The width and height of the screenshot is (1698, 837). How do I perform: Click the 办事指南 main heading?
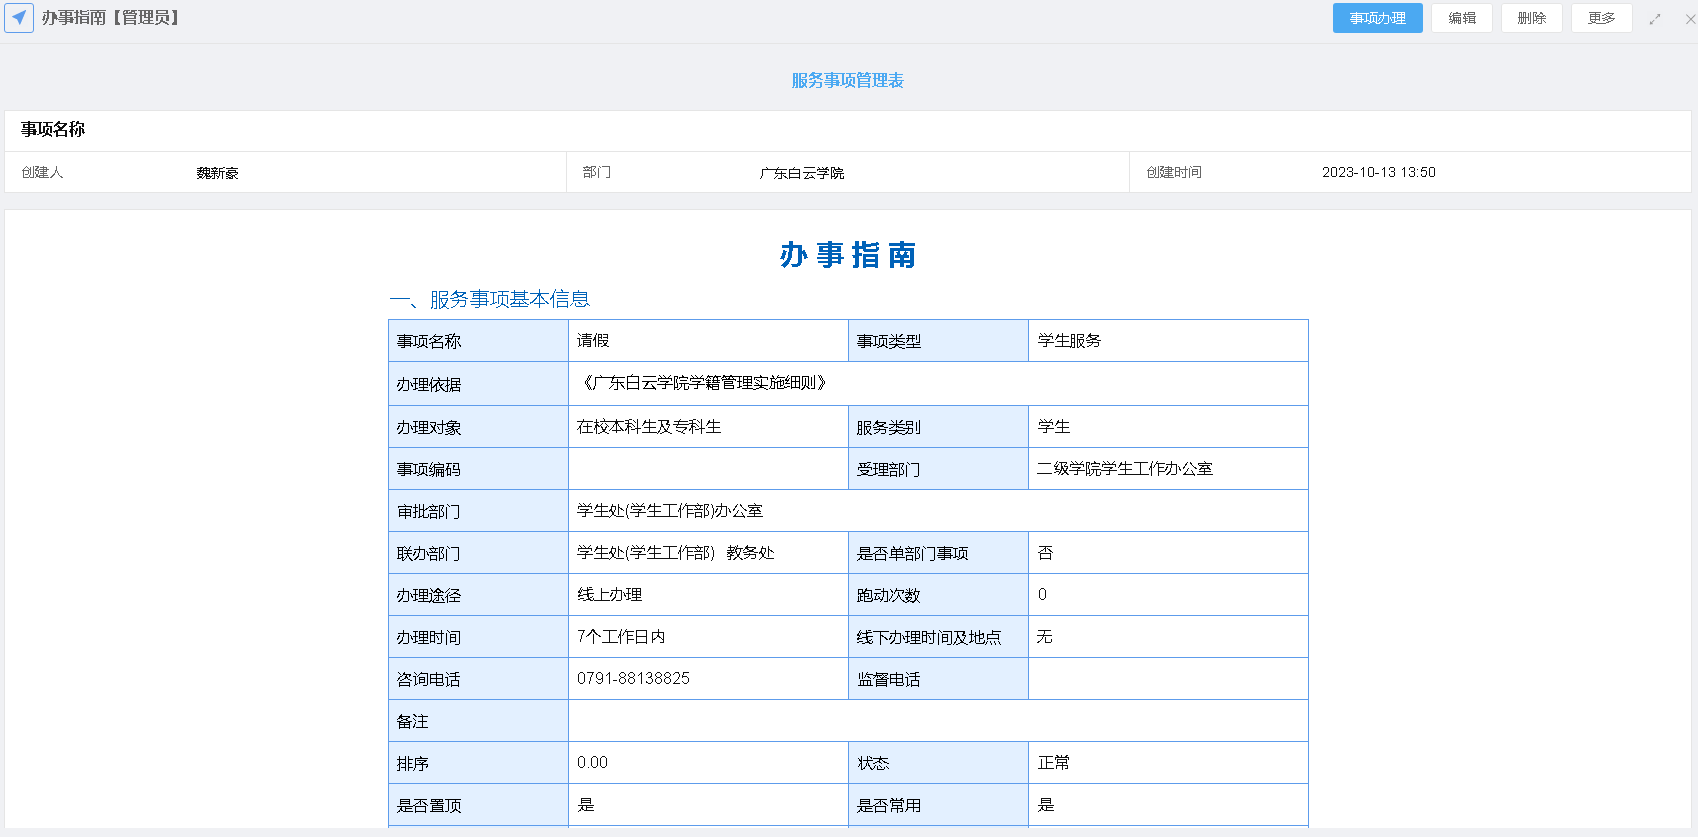click(847, 255)
